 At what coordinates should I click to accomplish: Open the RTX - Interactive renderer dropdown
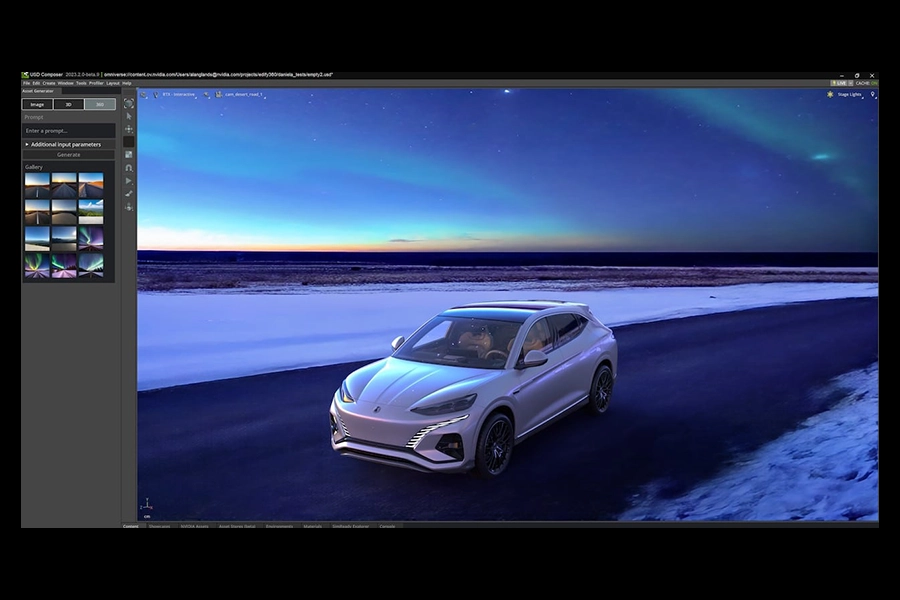point(179,95)
